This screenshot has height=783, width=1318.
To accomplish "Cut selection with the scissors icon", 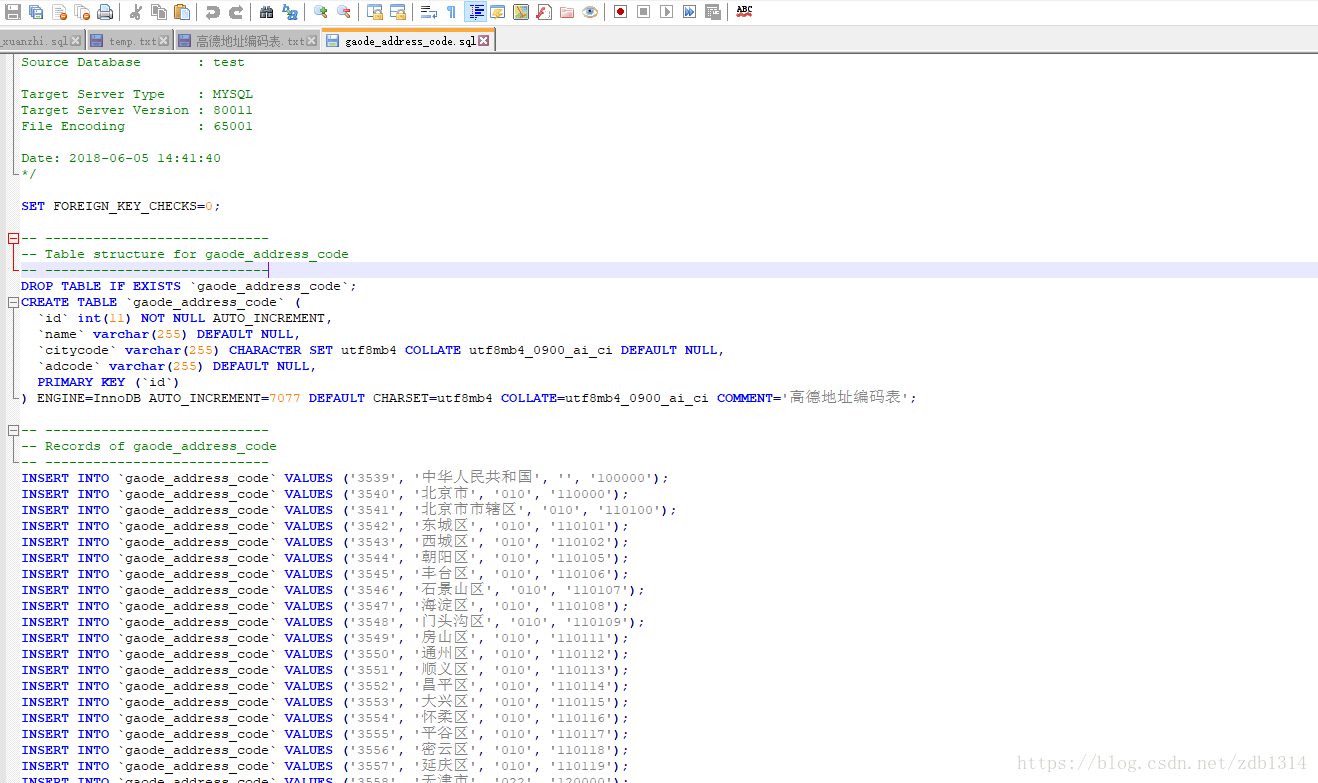I will click(x=136, y=12).
